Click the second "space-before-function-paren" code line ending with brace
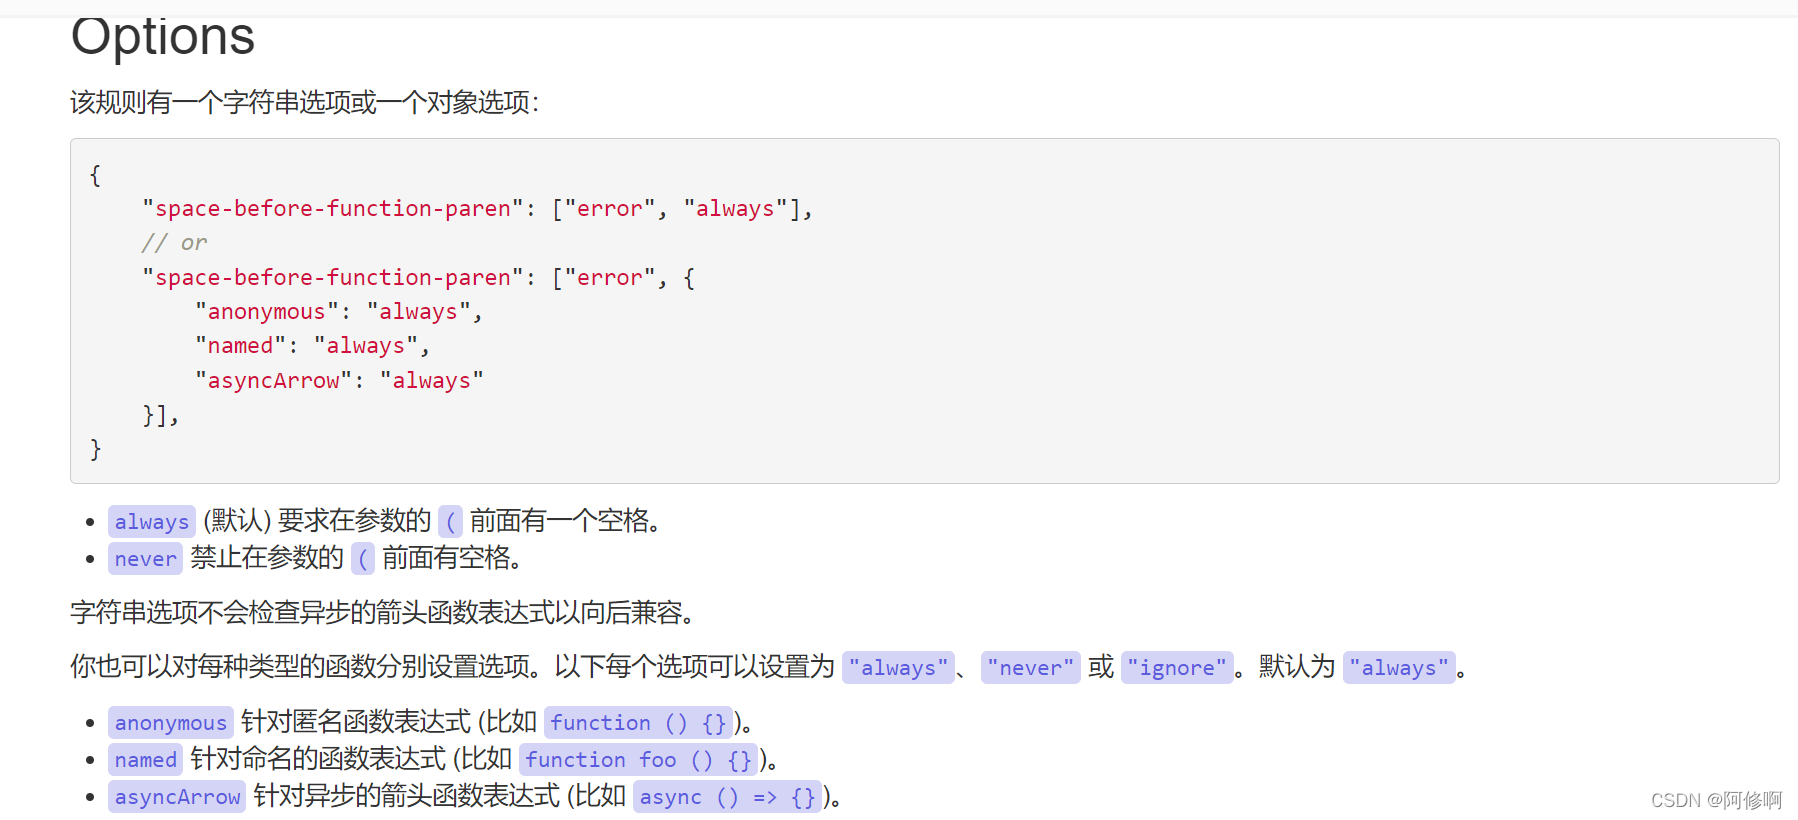1798x820 pixels. point(418,277)
